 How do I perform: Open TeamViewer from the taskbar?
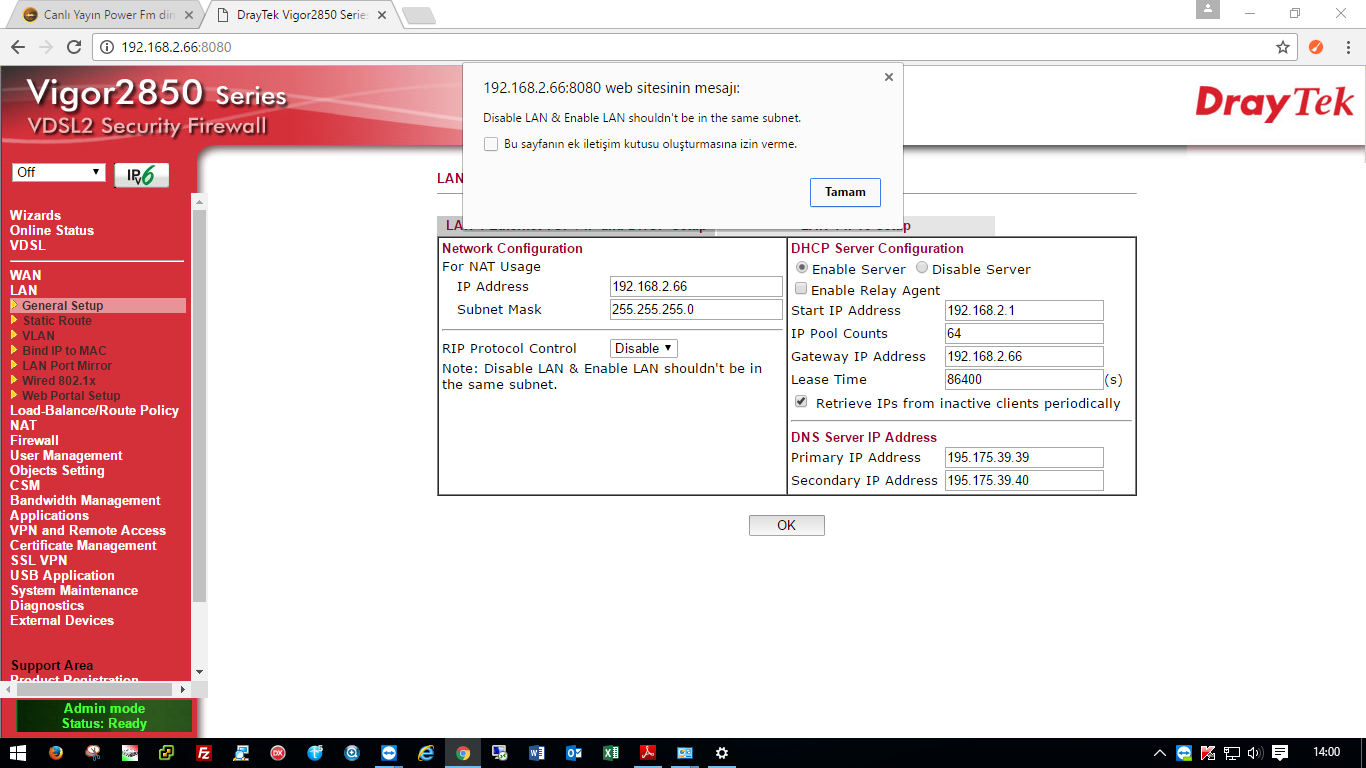click(x=388, y=753)
